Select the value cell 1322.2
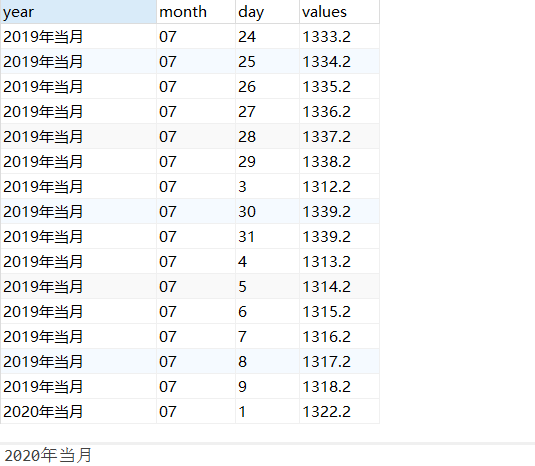 tap(339, 411)
